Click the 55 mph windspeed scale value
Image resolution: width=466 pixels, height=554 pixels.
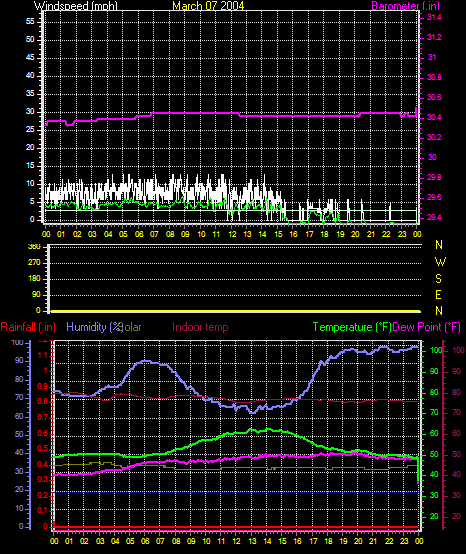30,22
